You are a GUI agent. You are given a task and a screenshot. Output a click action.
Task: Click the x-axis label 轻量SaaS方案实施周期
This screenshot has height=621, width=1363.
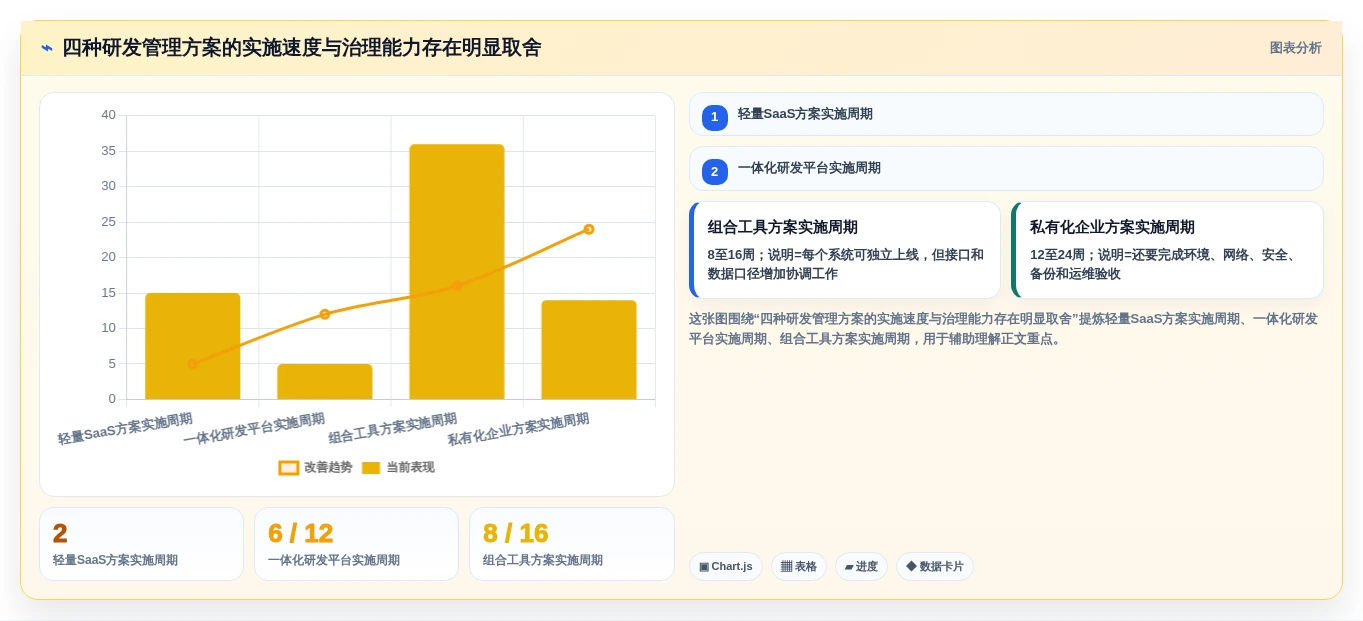(125, 429)
